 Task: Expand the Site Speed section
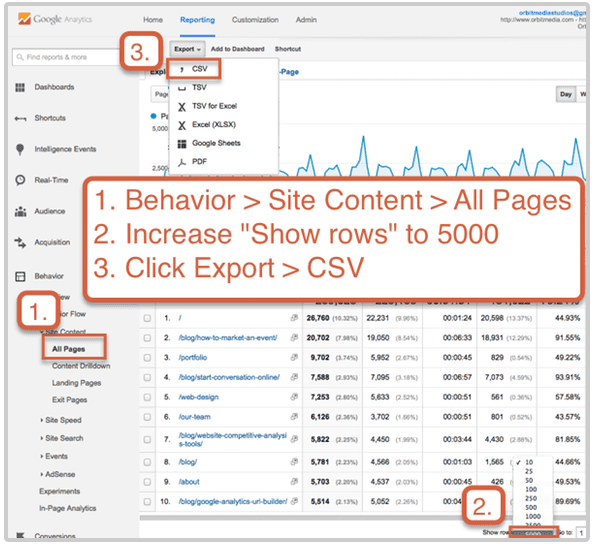[61, 420]
